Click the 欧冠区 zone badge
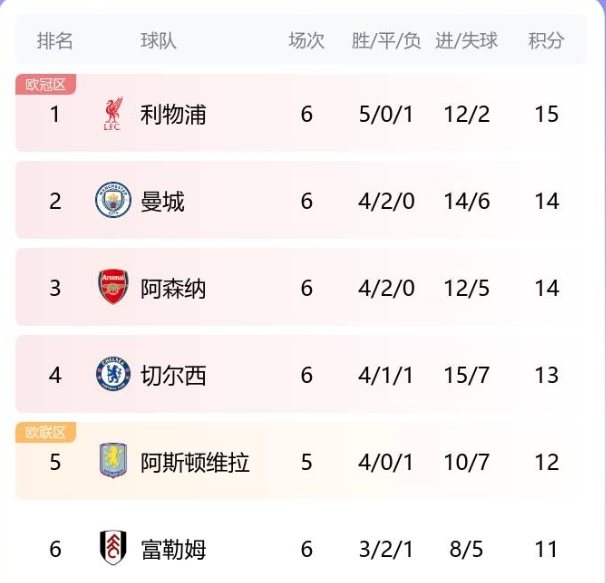 (46, 84)
